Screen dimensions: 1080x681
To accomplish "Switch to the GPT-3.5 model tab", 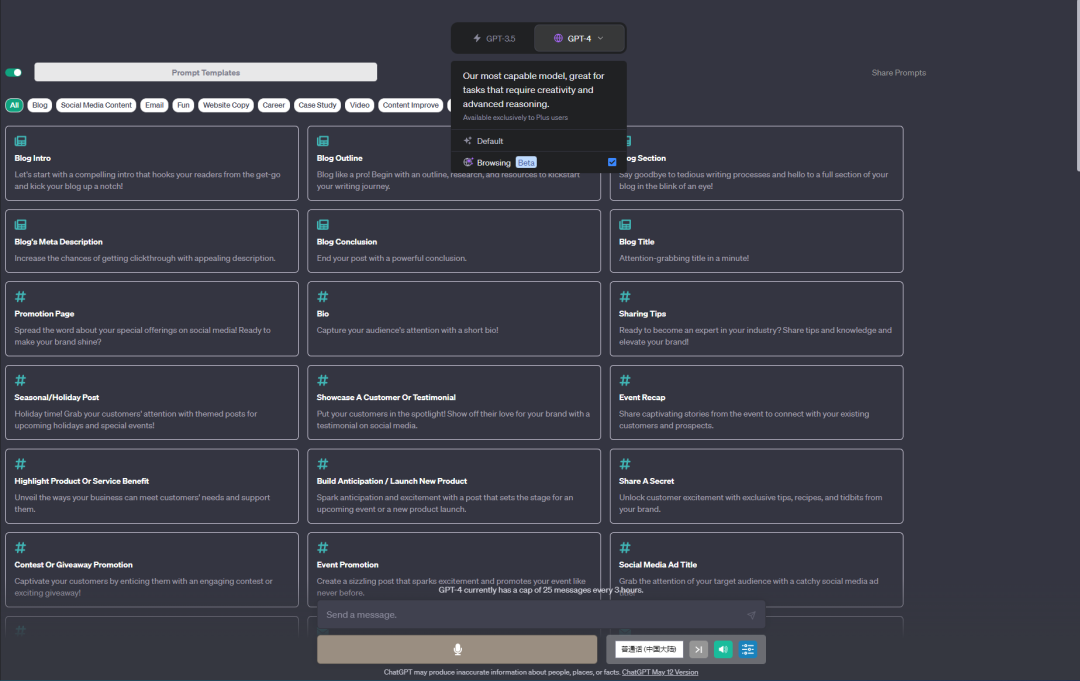I will point(494,38).
